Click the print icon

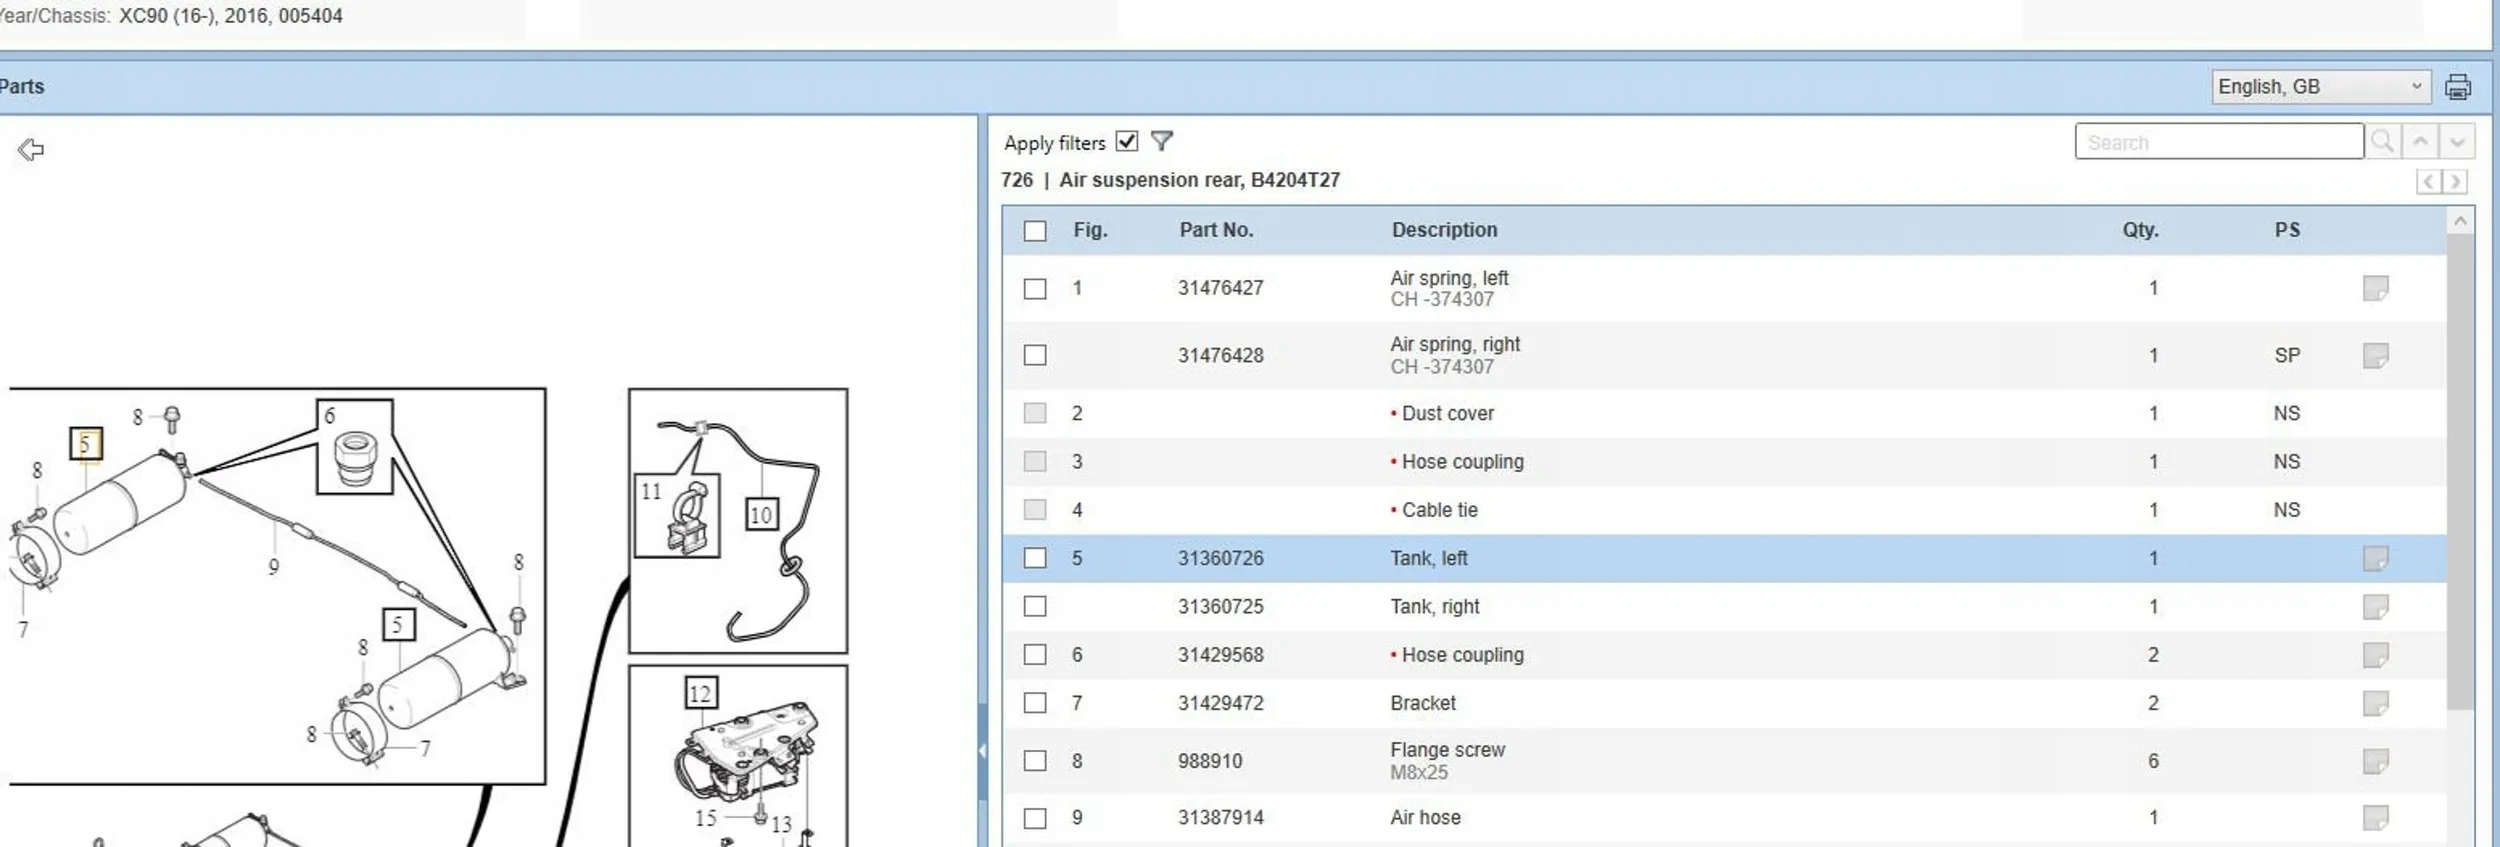coord(2457,87)
